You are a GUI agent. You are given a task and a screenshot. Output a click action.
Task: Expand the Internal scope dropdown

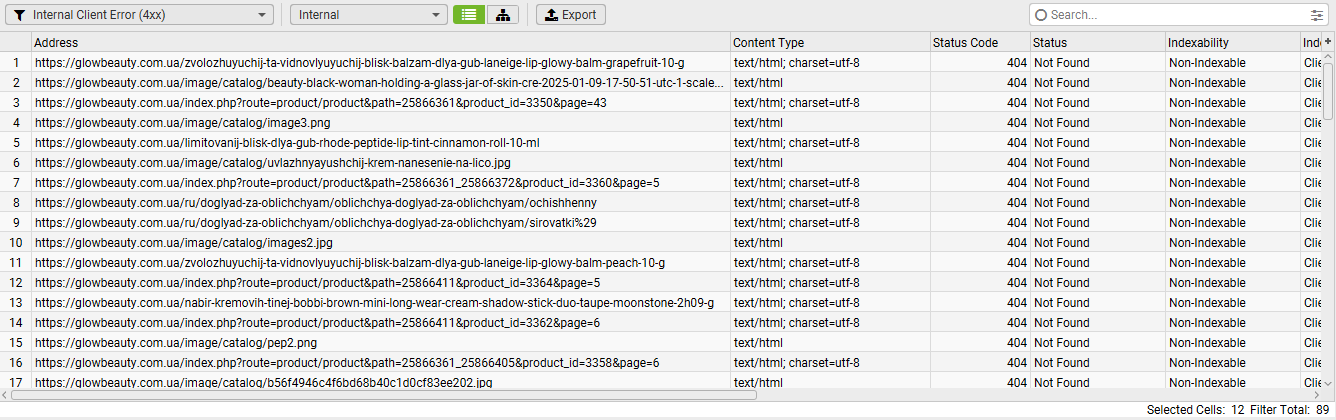(x=368, y=15)
